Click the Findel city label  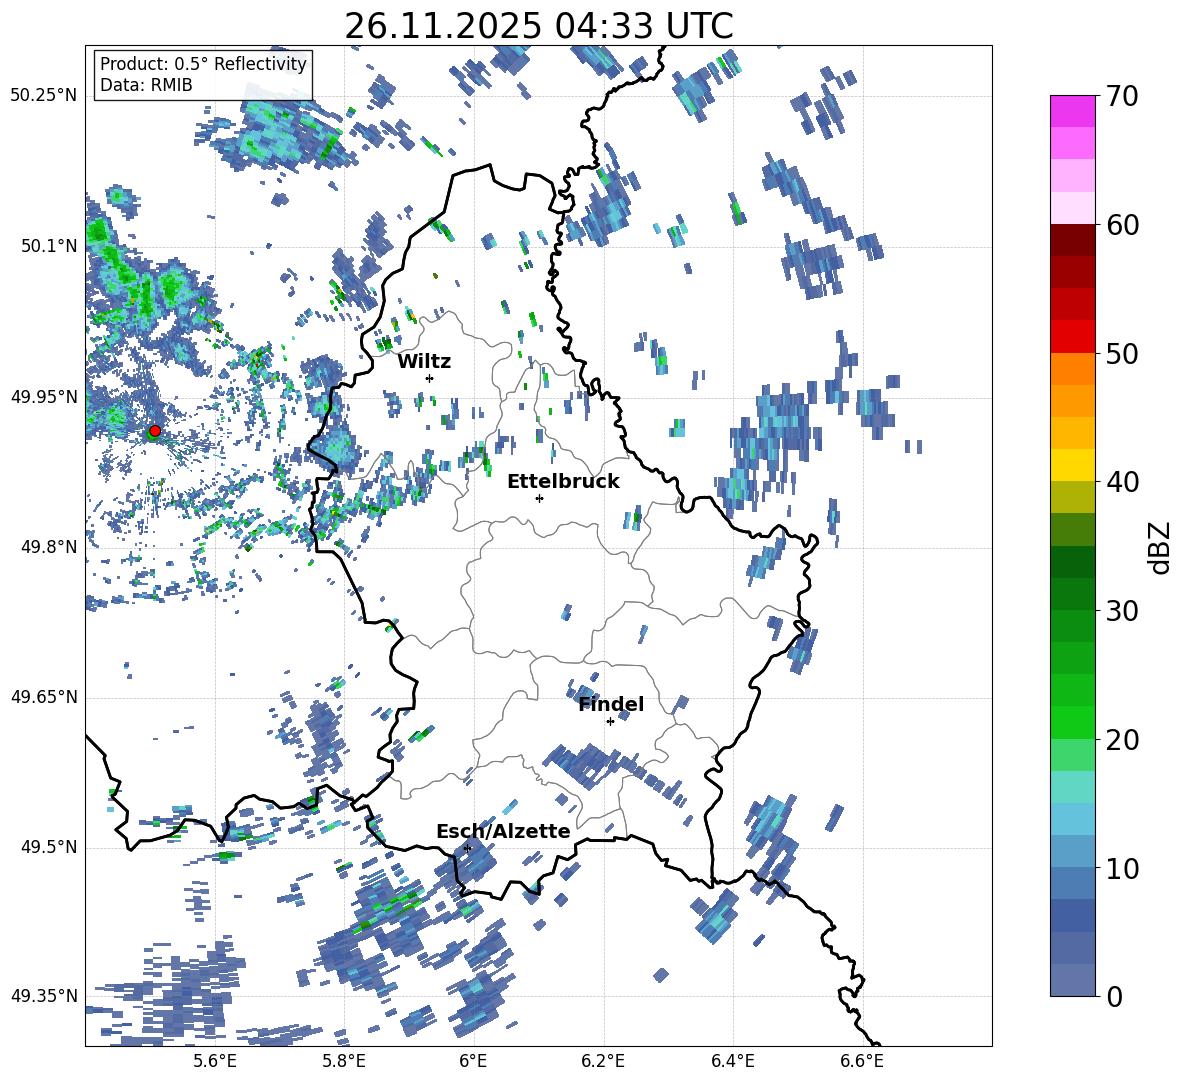coord(611,705)
